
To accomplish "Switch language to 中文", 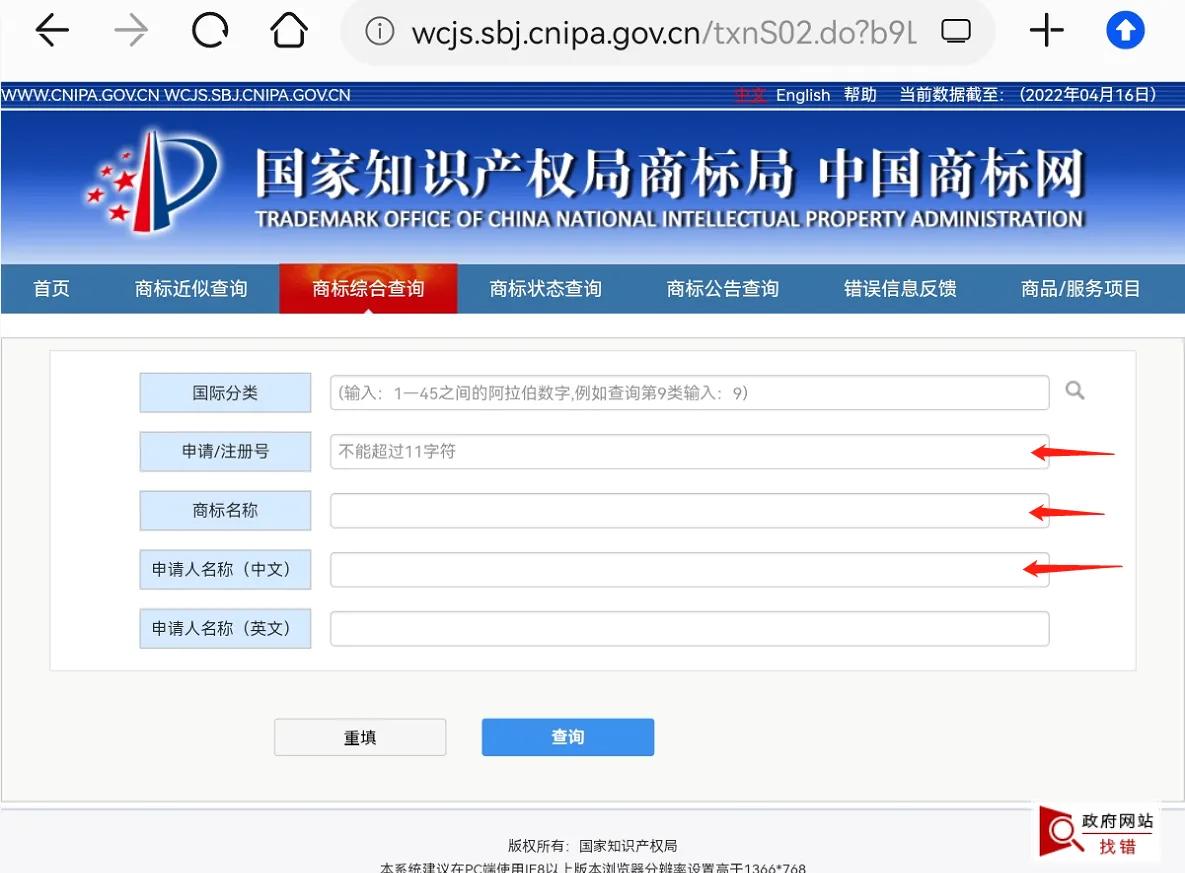I will pos(749,95).
